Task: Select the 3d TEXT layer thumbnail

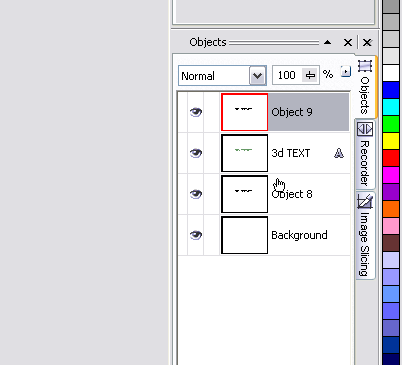Action: (x=244, y=153)
